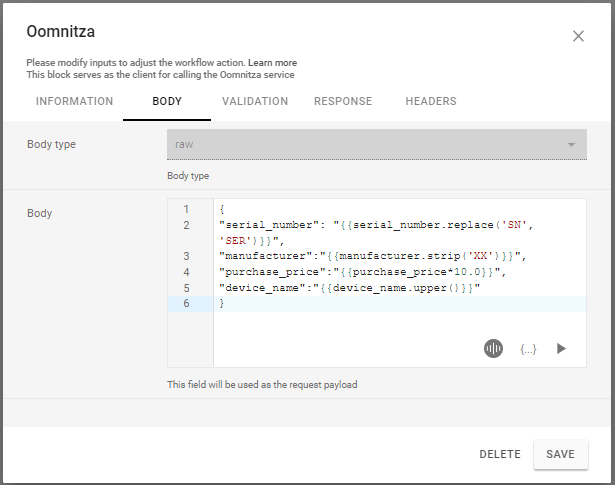Click line number 1 in the gutter
615x485 pixels.
185,209
